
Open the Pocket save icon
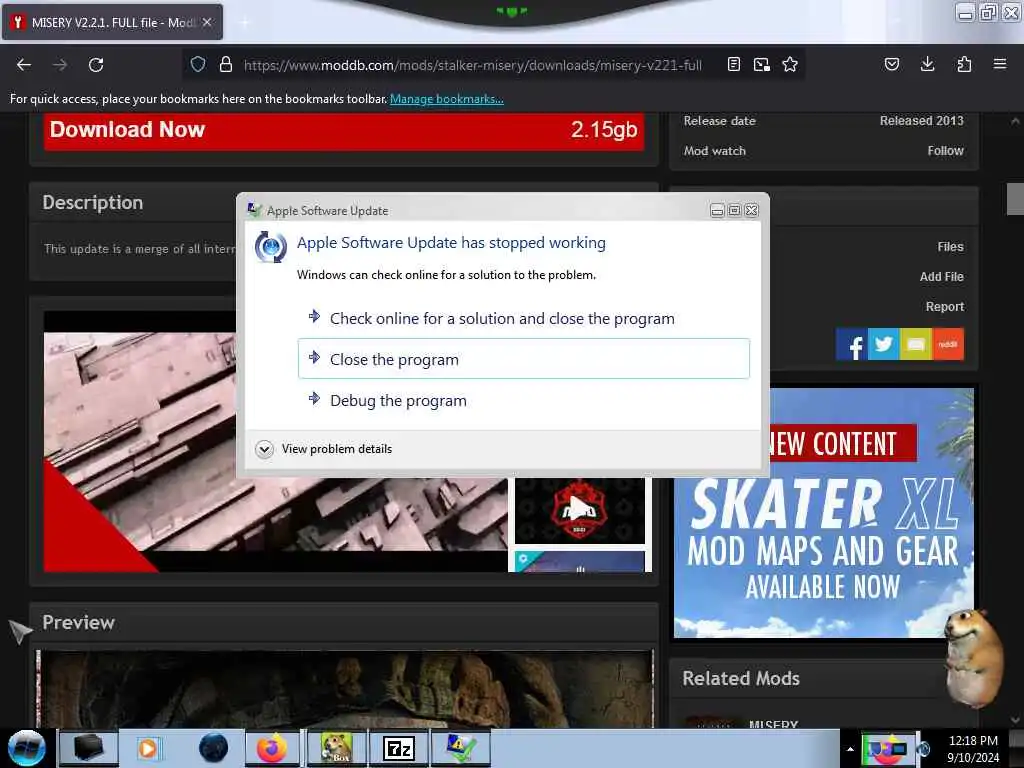891,64
